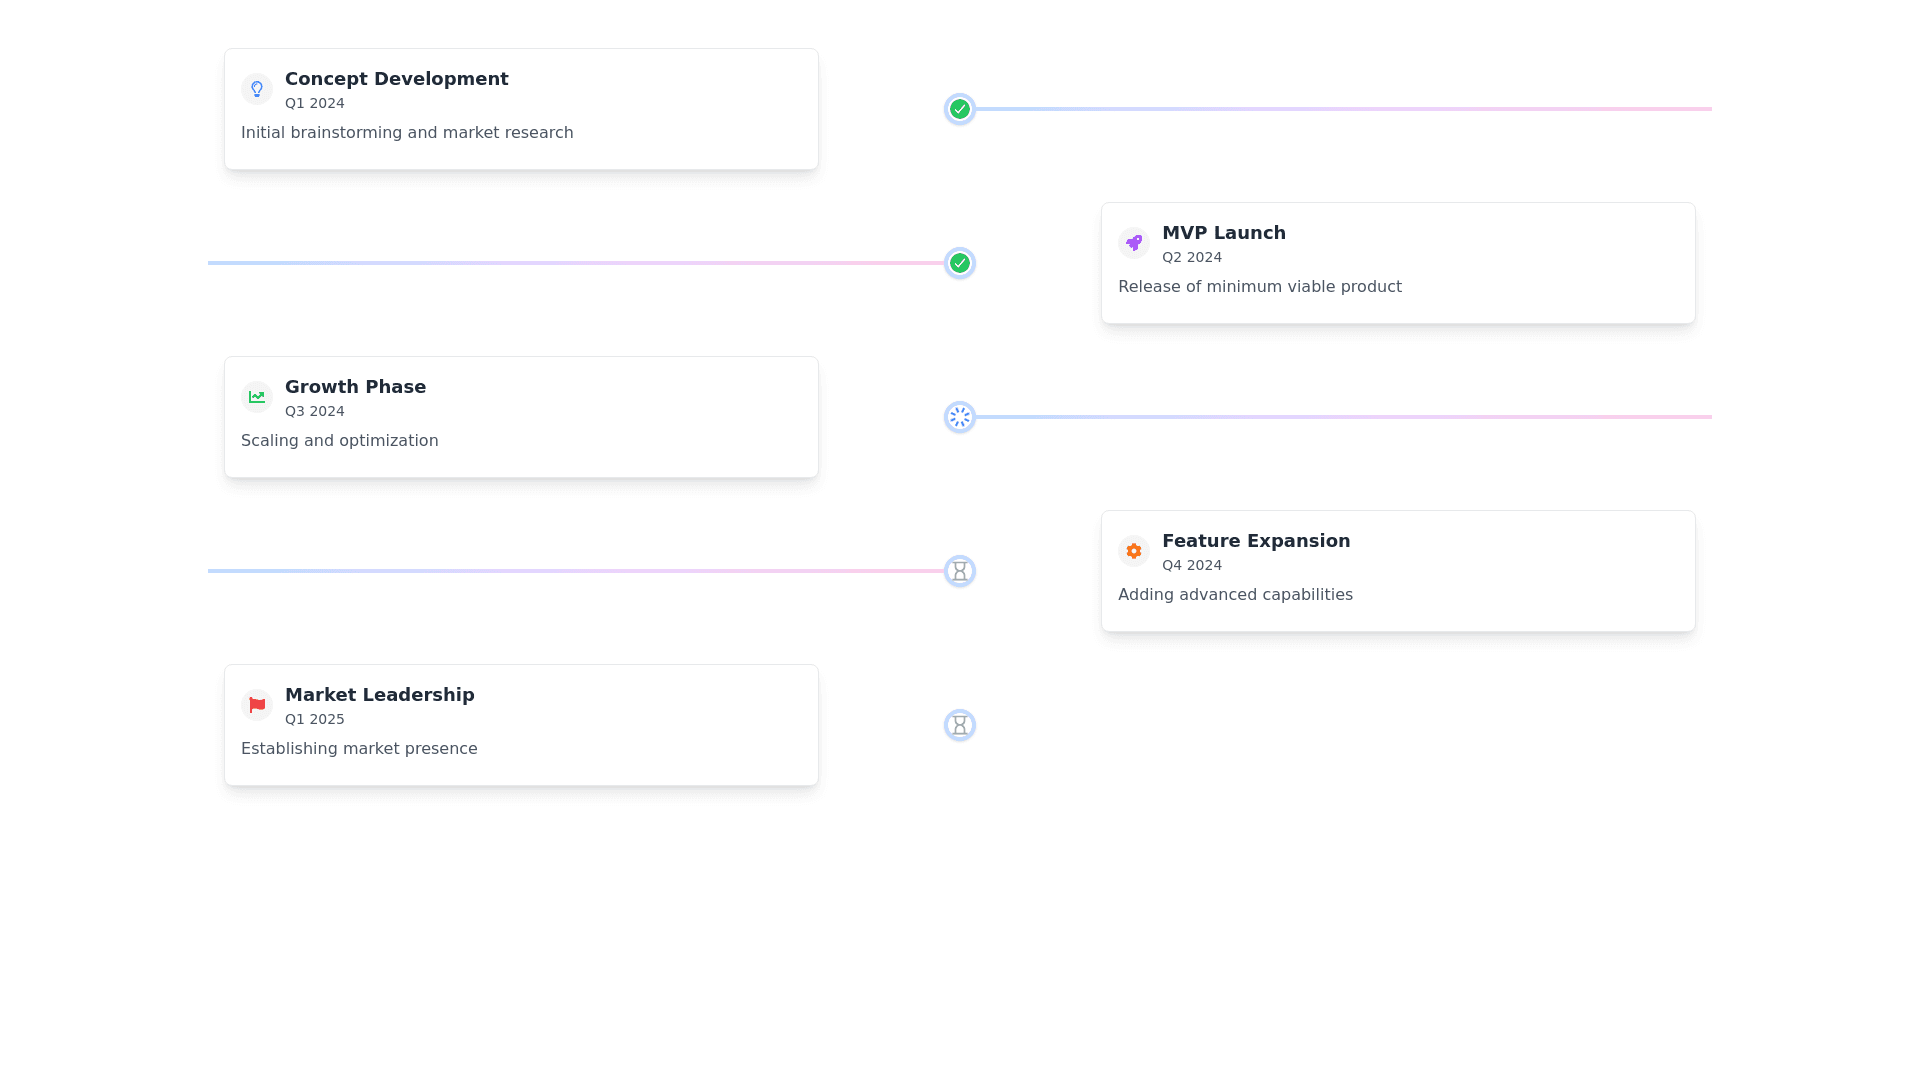The height and width of the screenshot is (1080, 1920).
Task: Click the spinning loader marker beside Growth Phase
Action: [x=959, y=417]
